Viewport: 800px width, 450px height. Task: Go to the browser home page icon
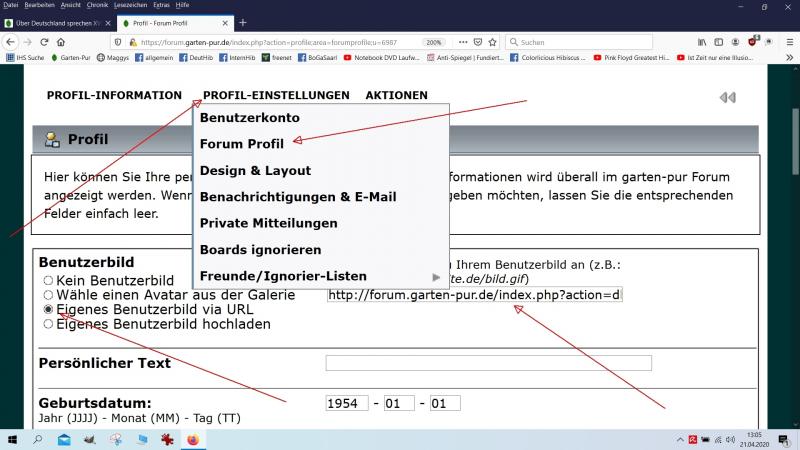[62, 42]
